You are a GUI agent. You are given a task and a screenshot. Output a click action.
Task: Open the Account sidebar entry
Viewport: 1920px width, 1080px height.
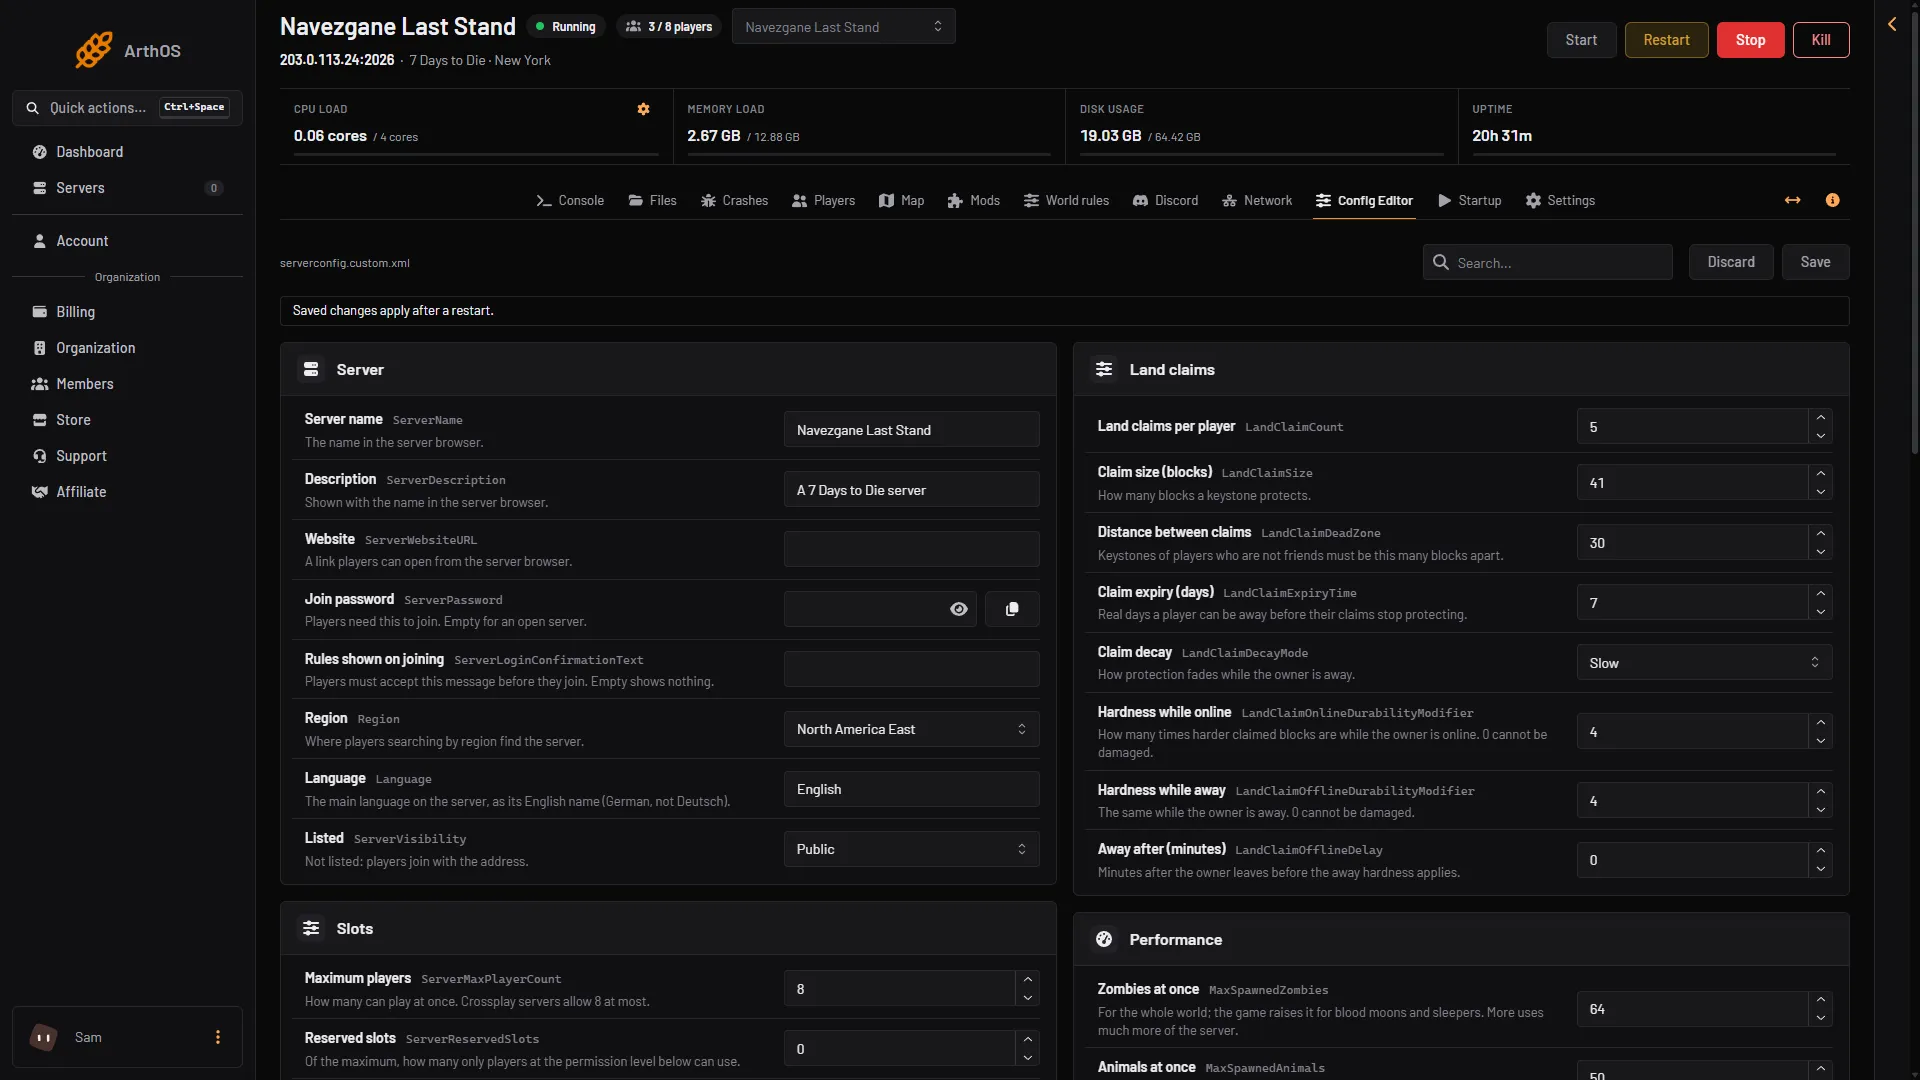coord(127,241)
